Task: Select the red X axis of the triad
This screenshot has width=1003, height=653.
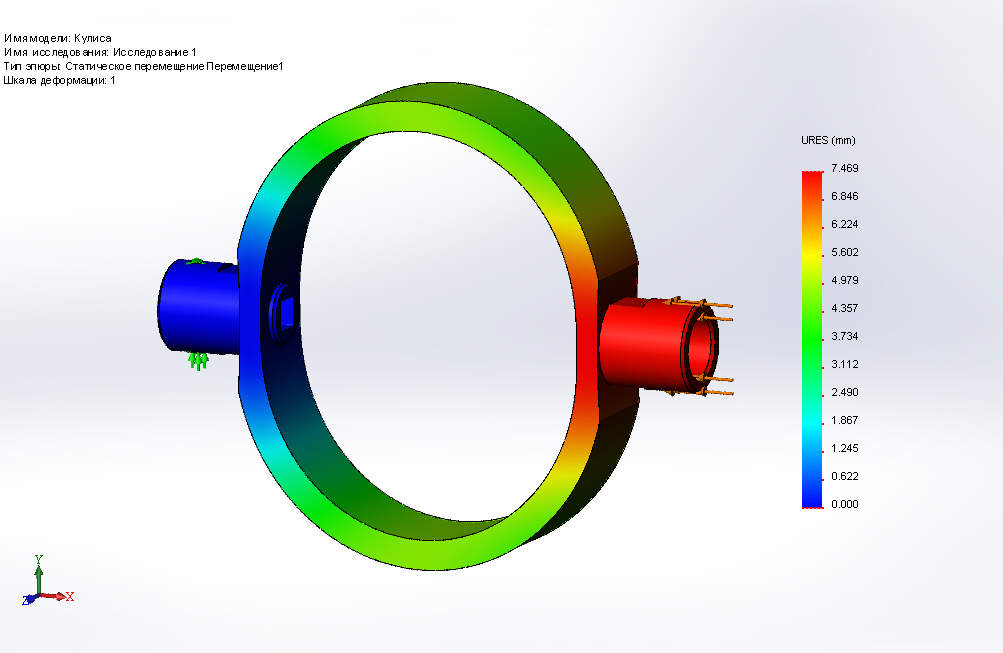Action: pyautogui.click(x=58, y=596)
